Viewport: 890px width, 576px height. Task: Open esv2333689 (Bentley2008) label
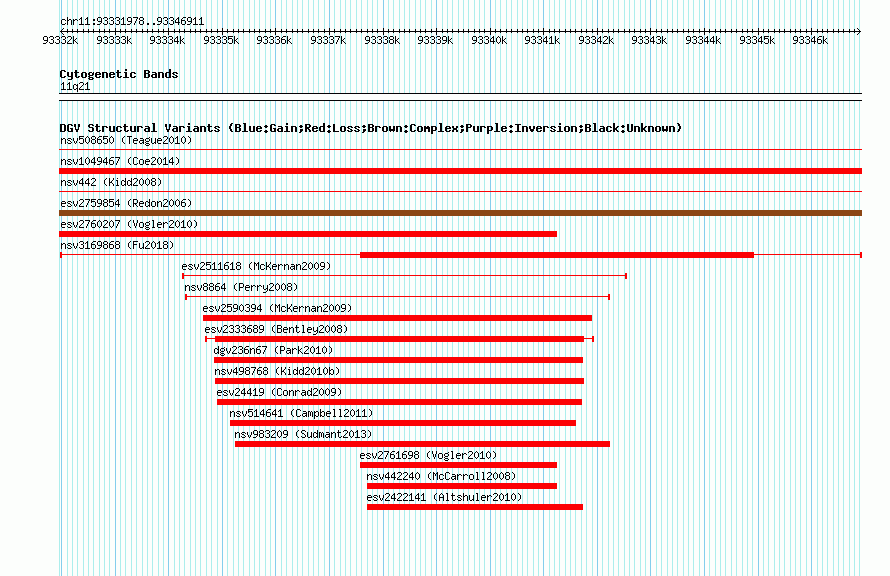pyautogui.click(x=276, y=329)
